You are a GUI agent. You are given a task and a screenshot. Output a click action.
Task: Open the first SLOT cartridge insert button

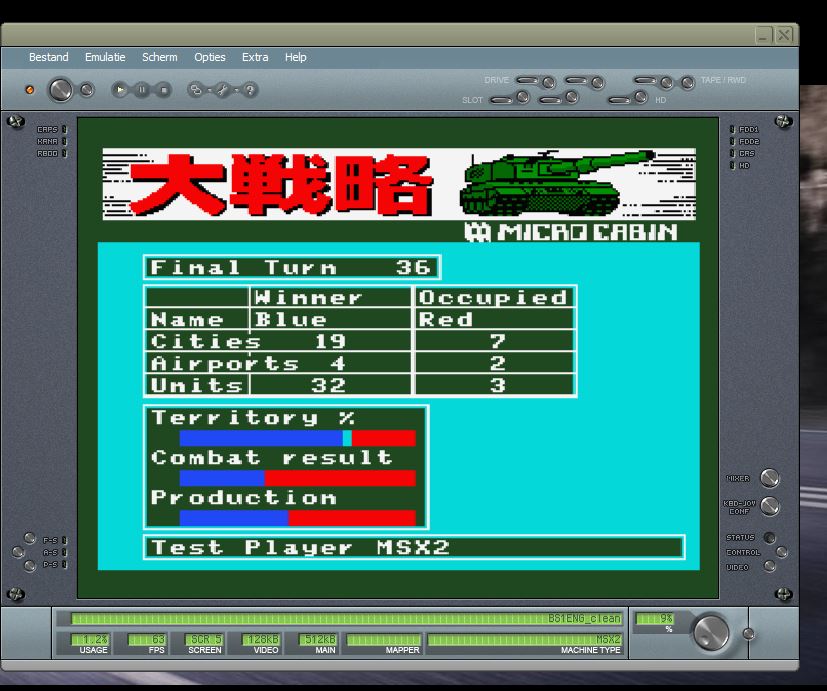502,100
